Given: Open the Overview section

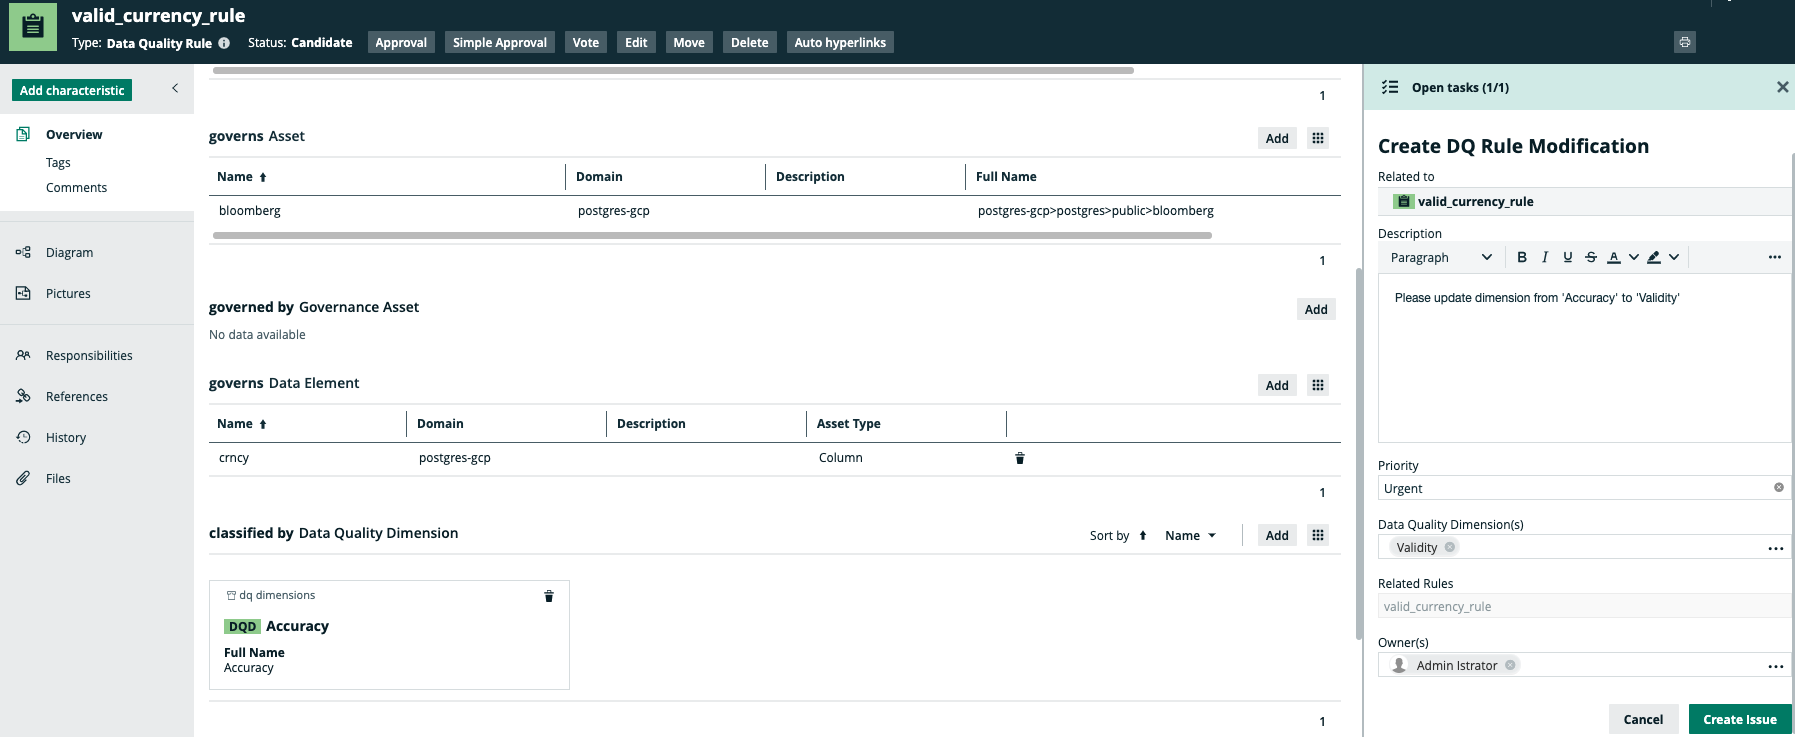Looking at the screenshot, I should pyautogui.click(x=74, y=134).
